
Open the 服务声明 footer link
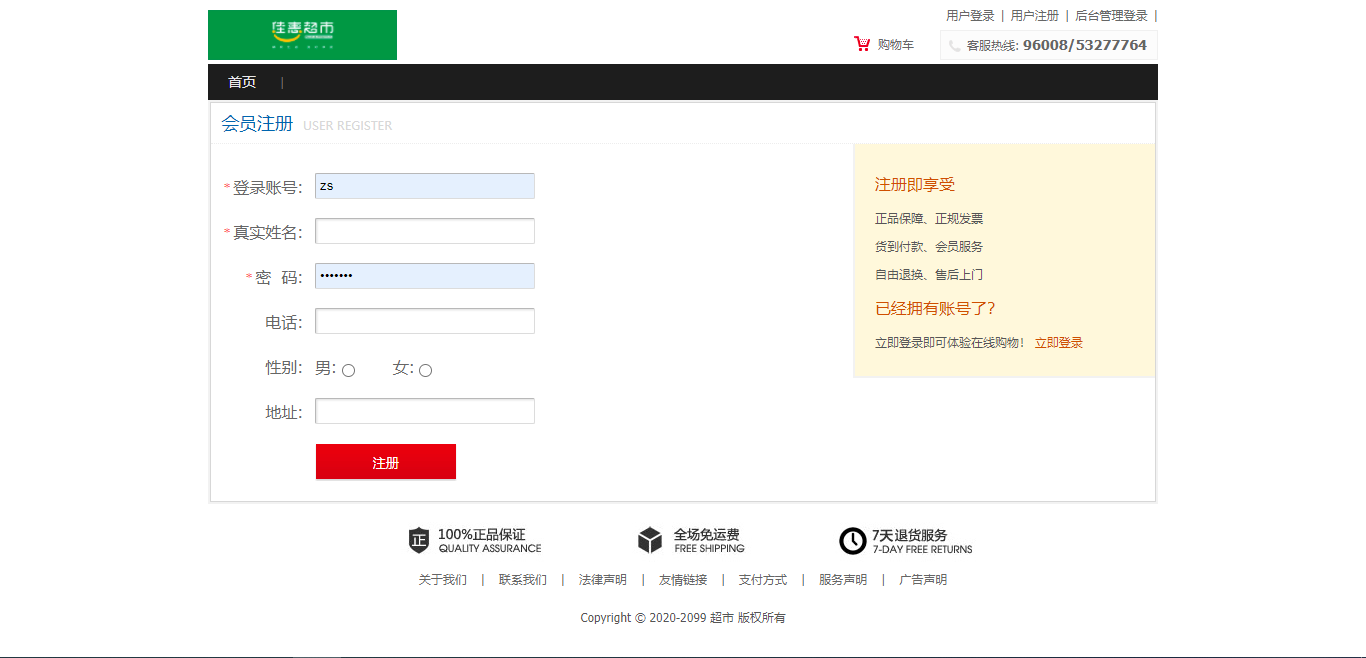843,580
